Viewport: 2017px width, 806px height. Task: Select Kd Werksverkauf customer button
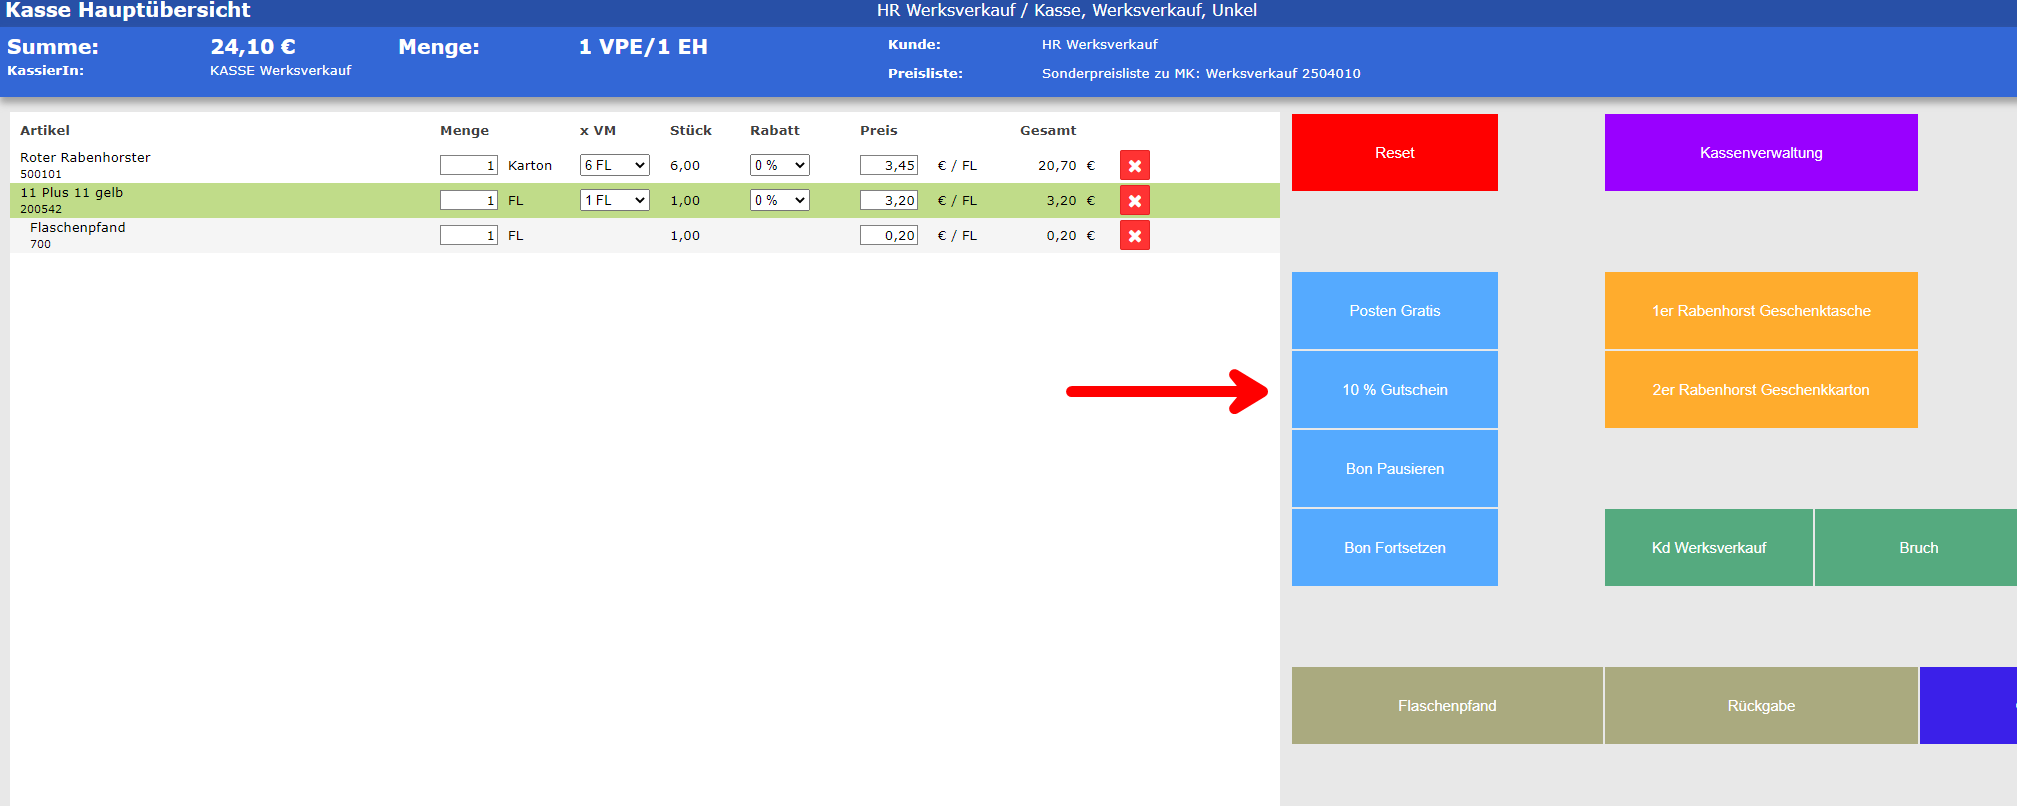pos(1708,548)
